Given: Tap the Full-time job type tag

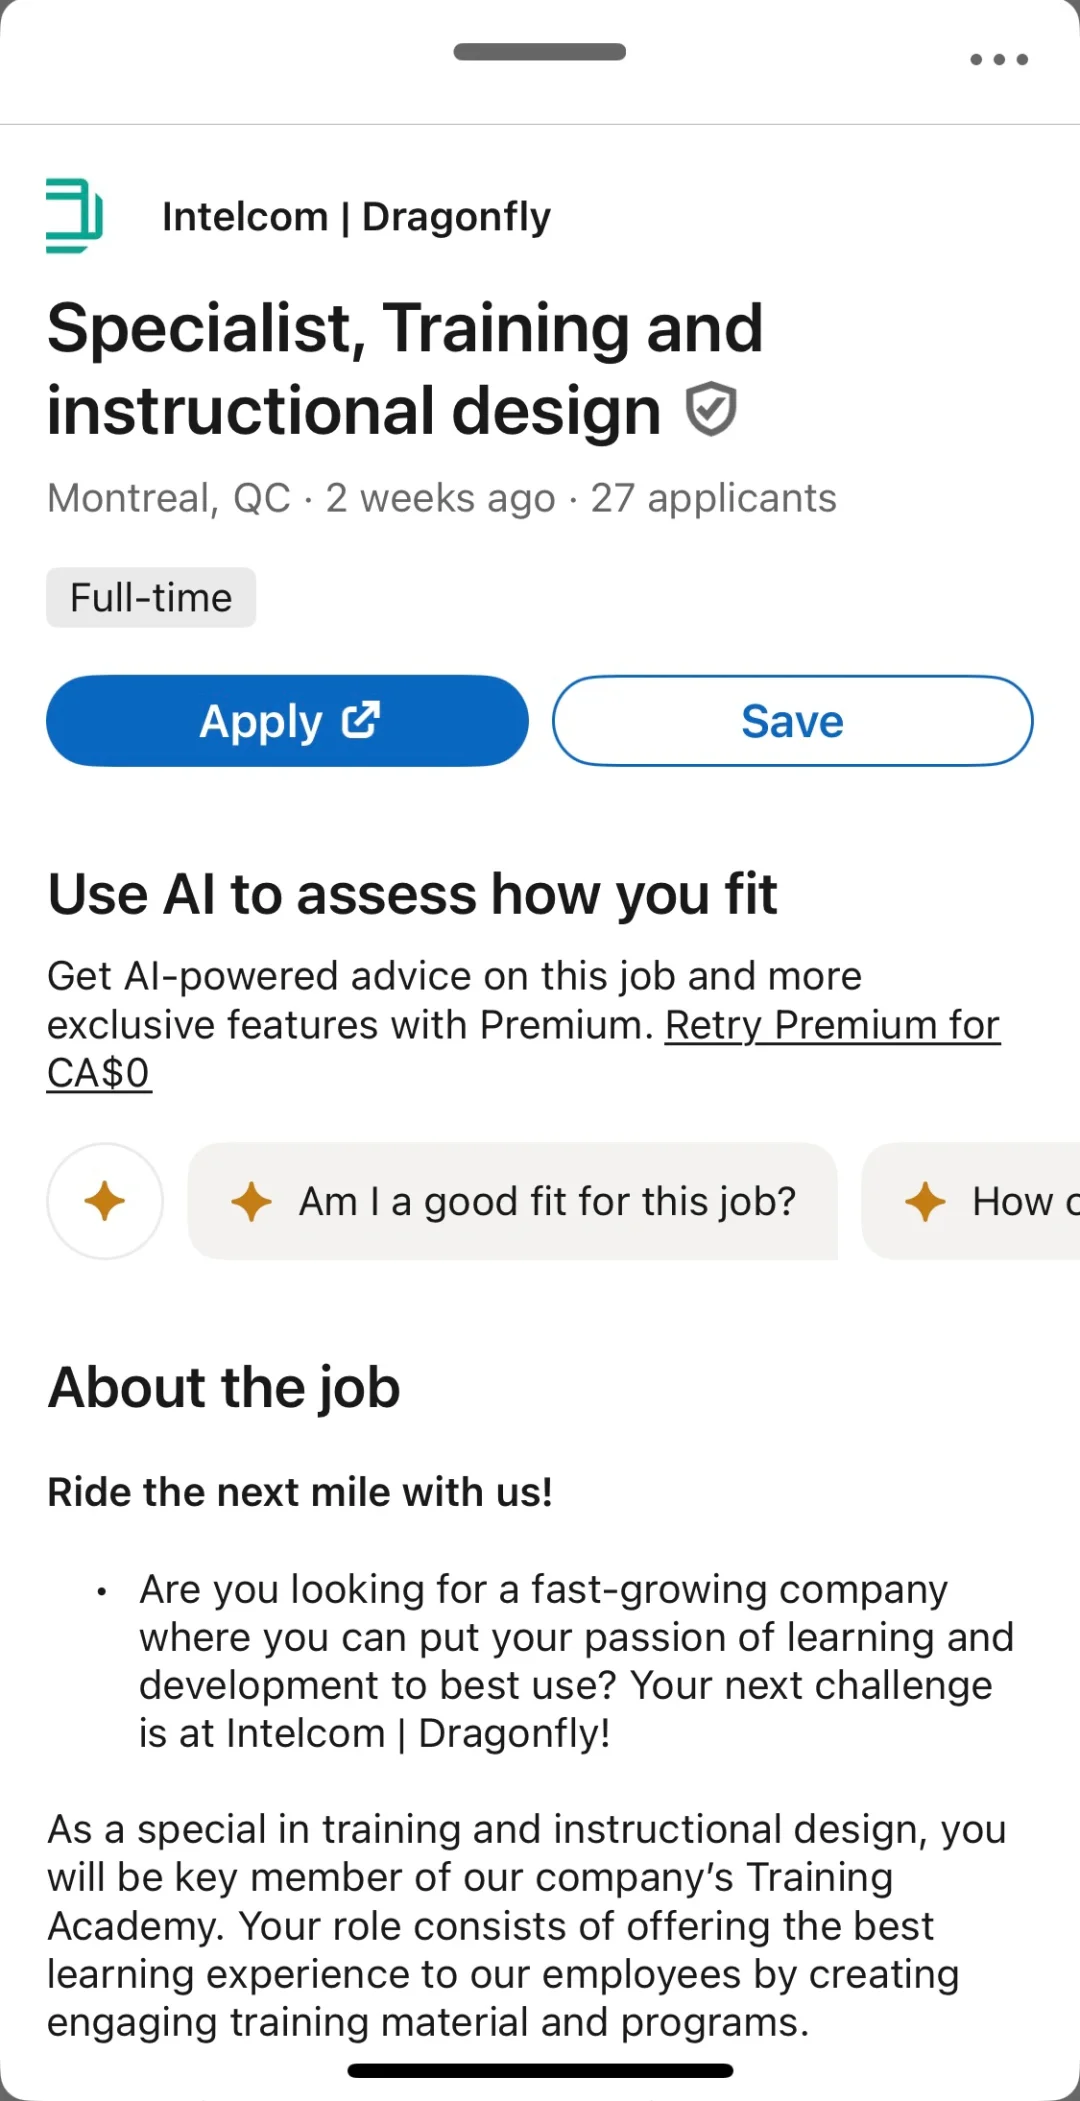Looking at the screenshot, I should [151, 598].
